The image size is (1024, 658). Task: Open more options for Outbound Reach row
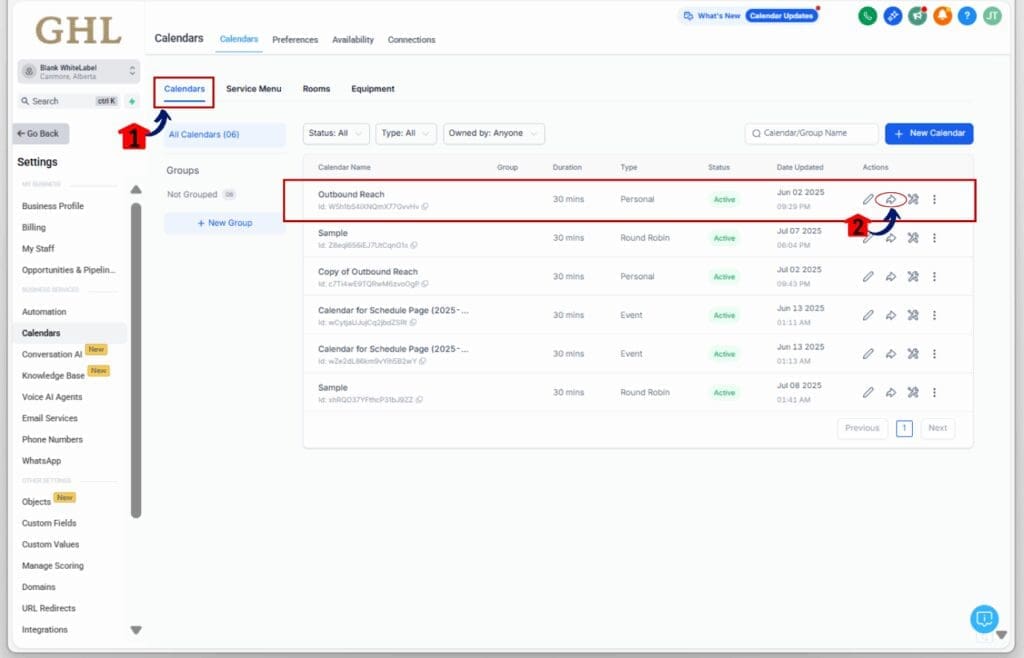point(935,199)
